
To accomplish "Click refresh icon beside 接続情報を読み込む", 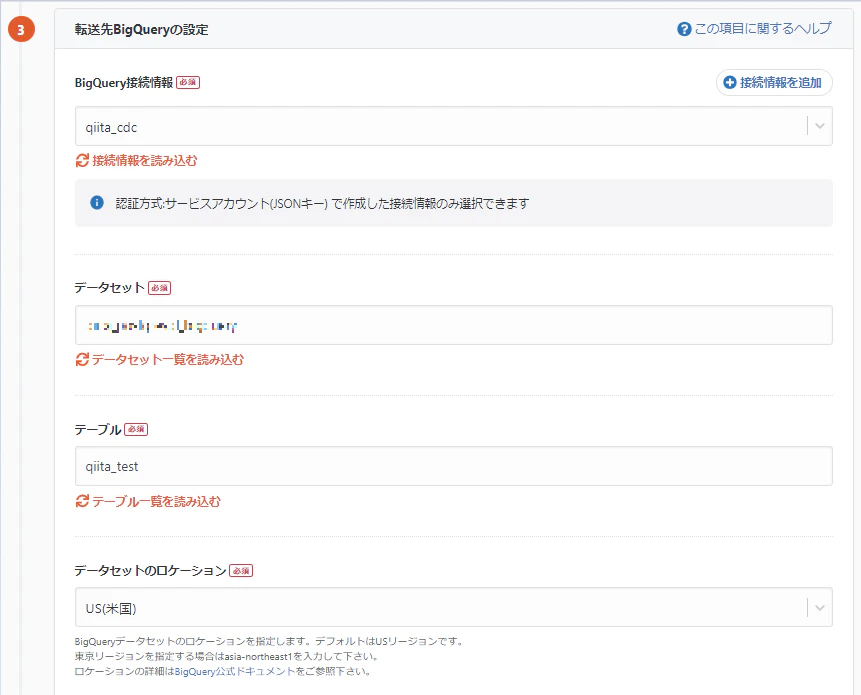I will (82, 160).
